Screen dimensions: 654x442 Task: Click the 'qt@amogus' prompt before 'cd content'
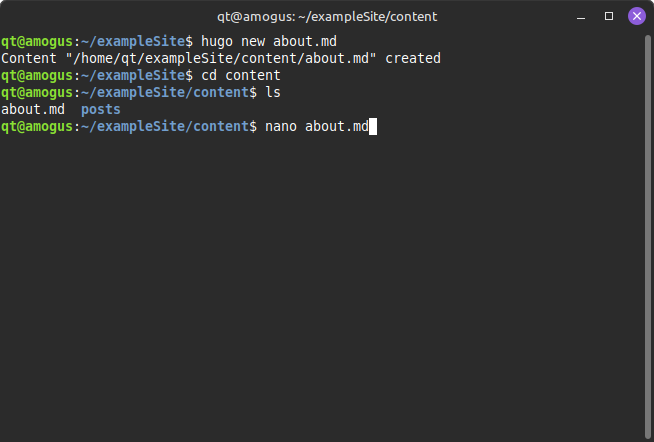[x=37, y=75]
